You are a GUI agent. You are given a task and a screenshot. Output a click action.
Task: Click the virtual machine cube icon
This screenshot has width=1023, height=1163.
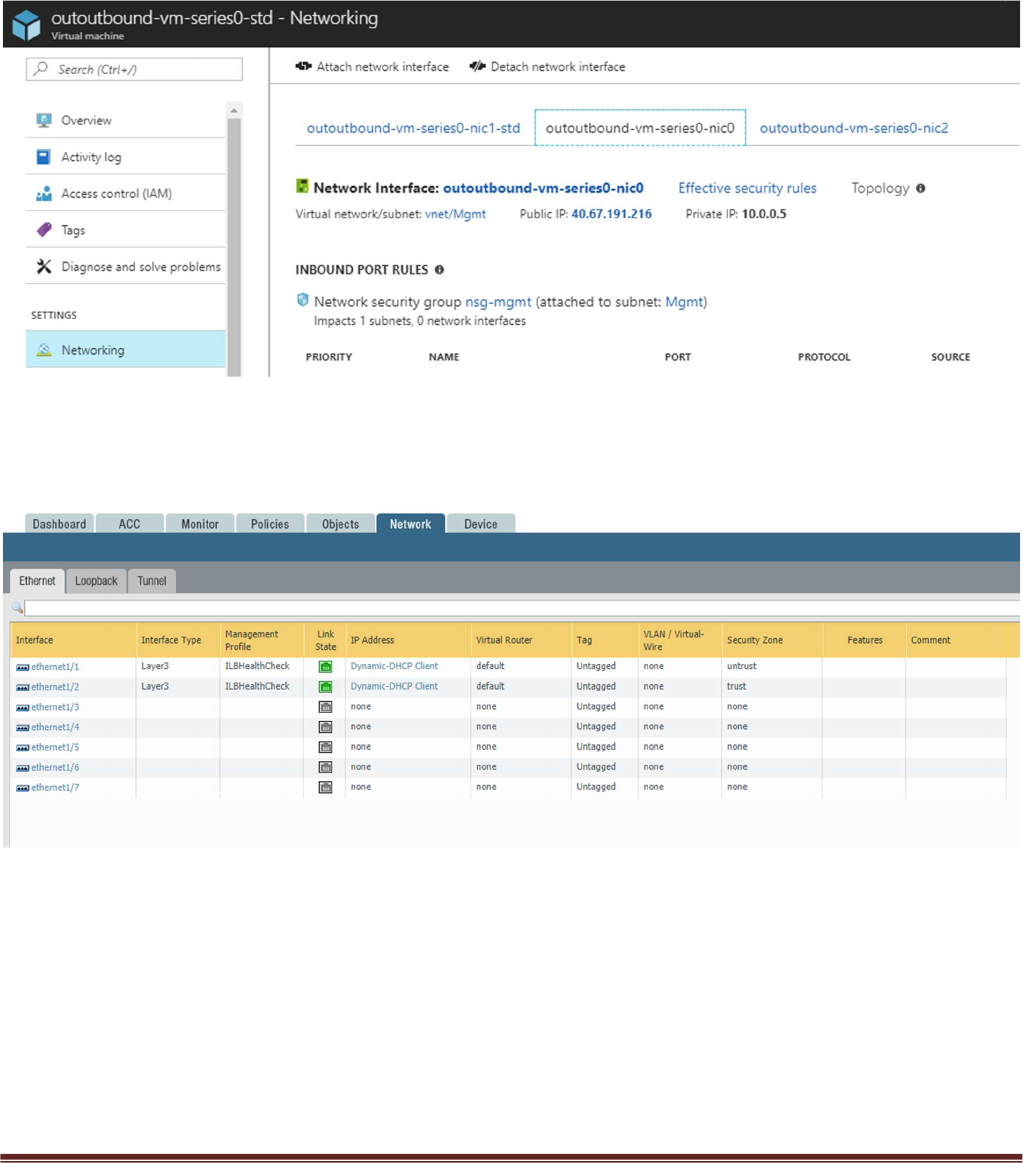27,24
